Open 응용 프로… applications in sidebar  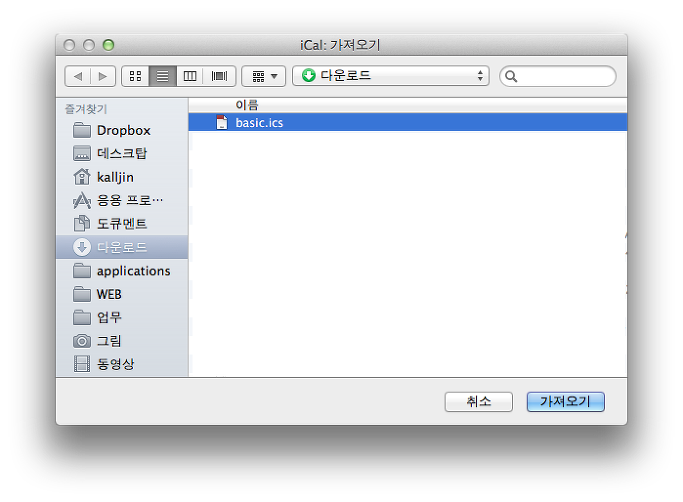122,200
